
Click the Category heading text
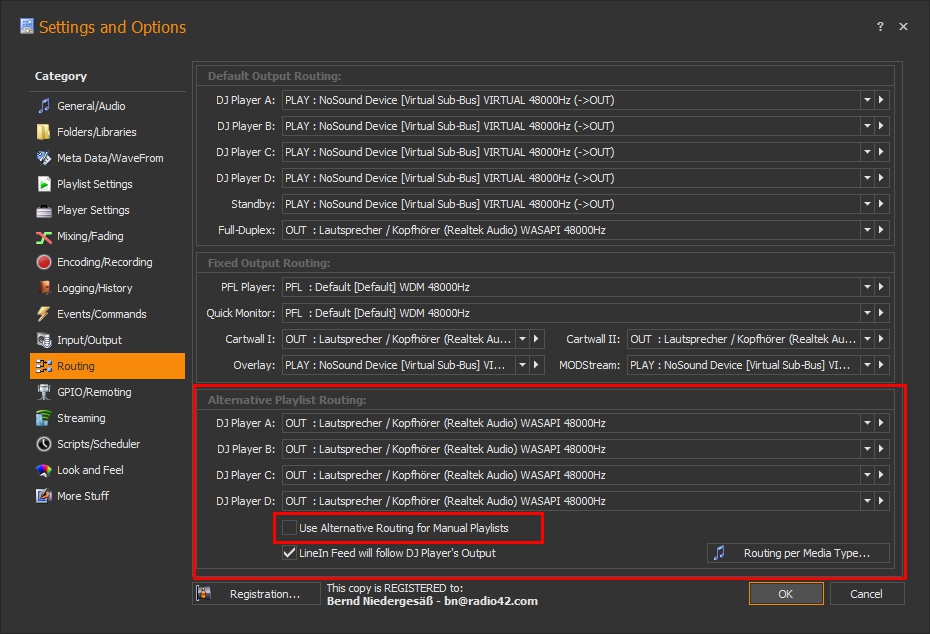[x=60, y=76]
